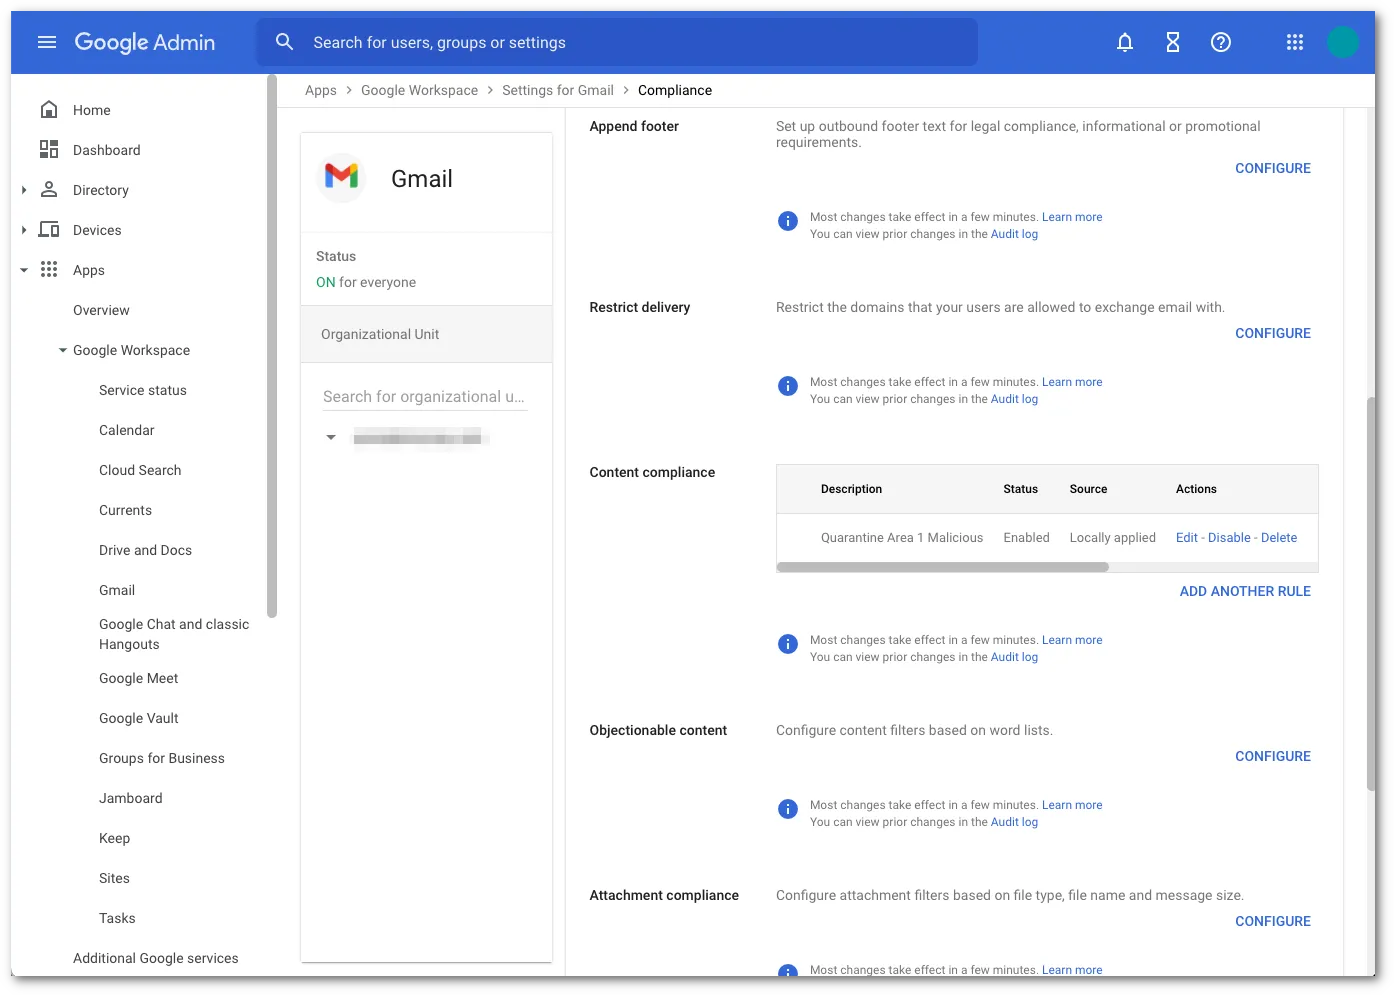
Task: Click the search magnifier icon
Action: (x=285, y=42)
